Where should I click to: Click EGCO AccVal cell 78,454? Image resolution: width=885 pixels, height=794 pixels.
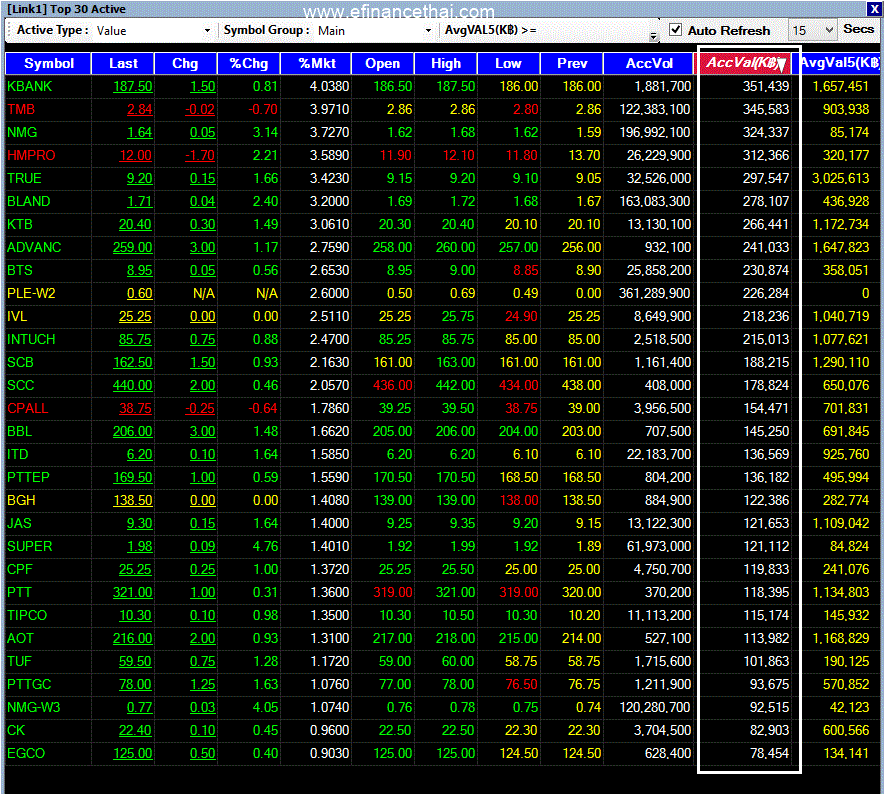click(x=769, y=754)
